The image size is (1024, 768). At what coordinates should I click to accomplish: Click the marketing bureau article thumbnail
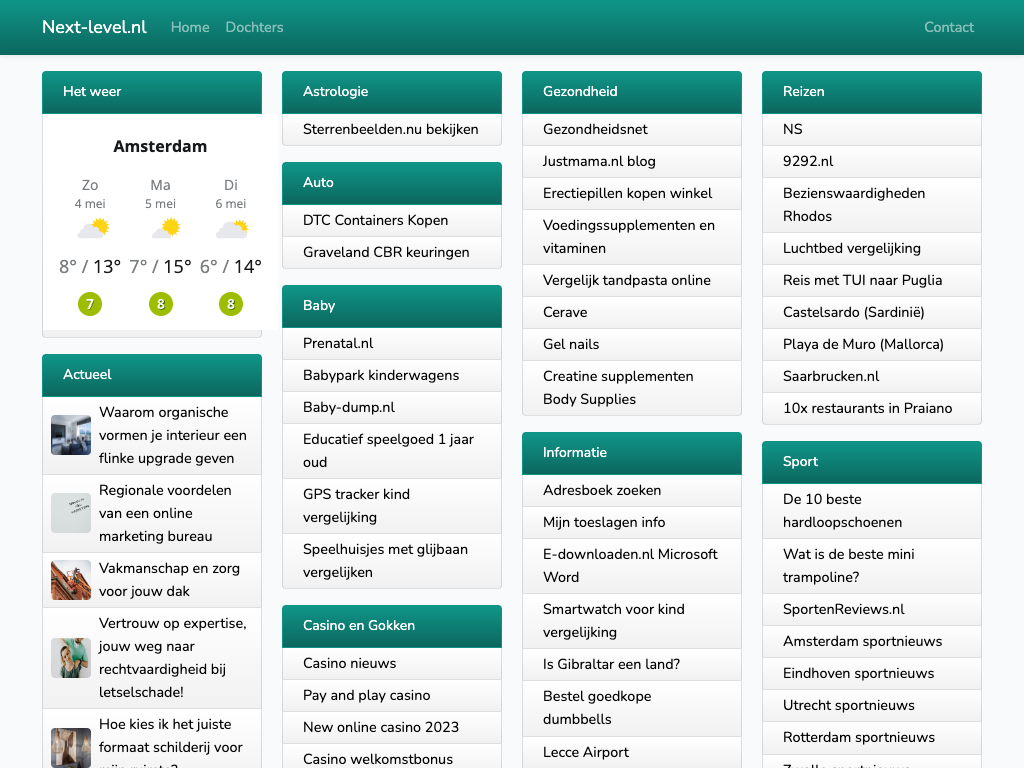(71, 513)
